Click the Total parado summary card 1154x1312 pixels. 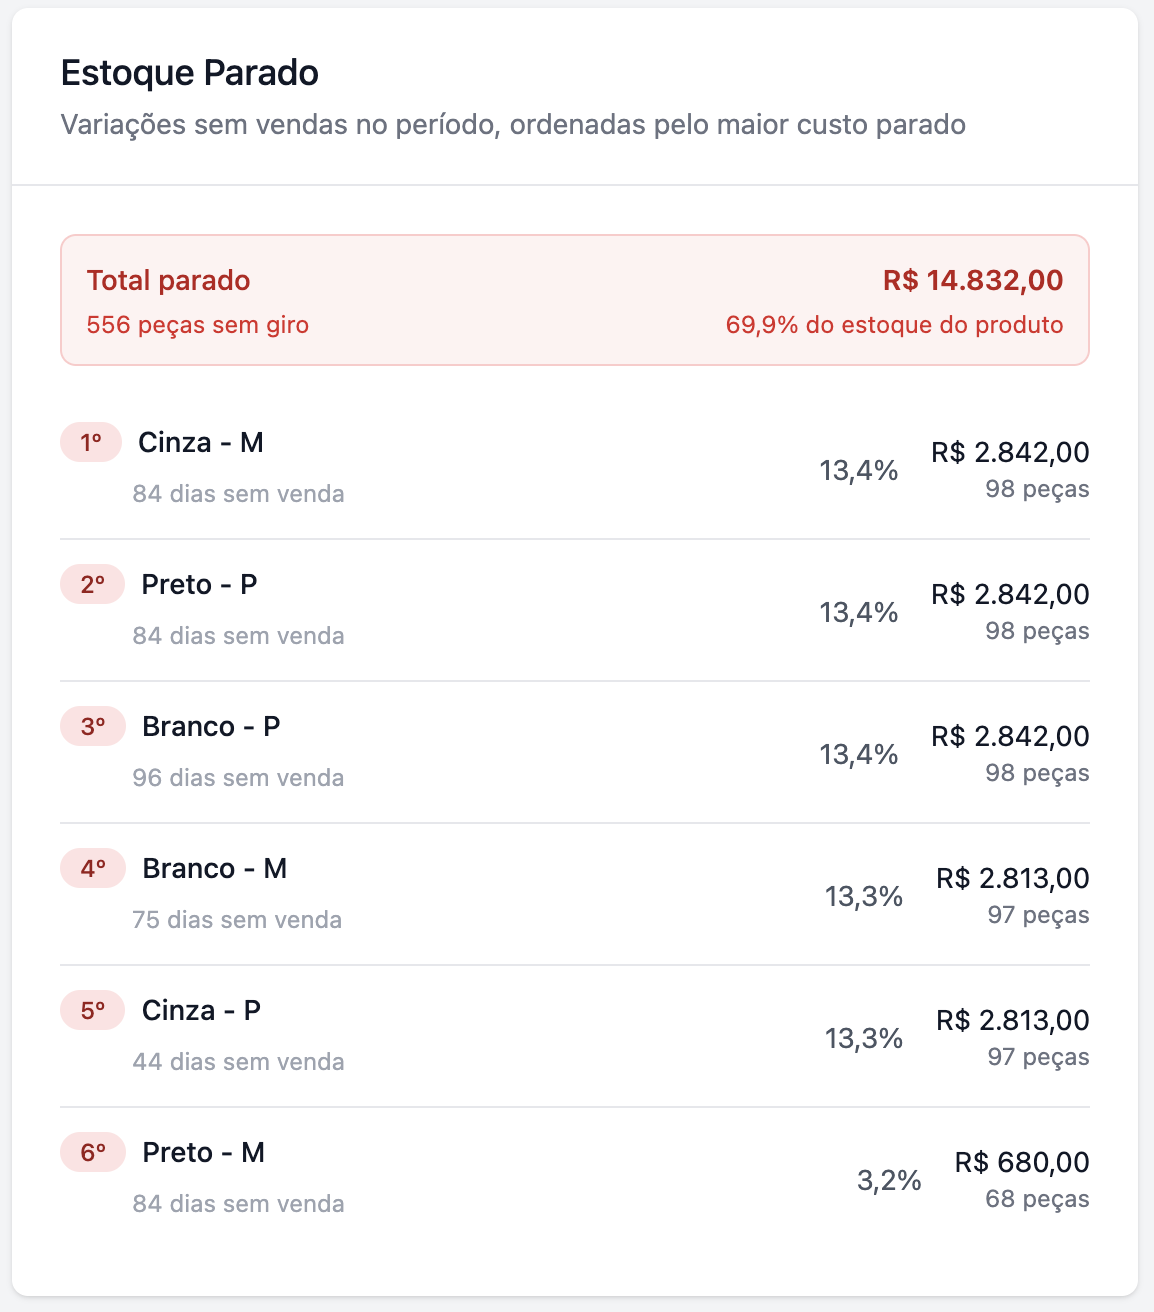point(575,300)
